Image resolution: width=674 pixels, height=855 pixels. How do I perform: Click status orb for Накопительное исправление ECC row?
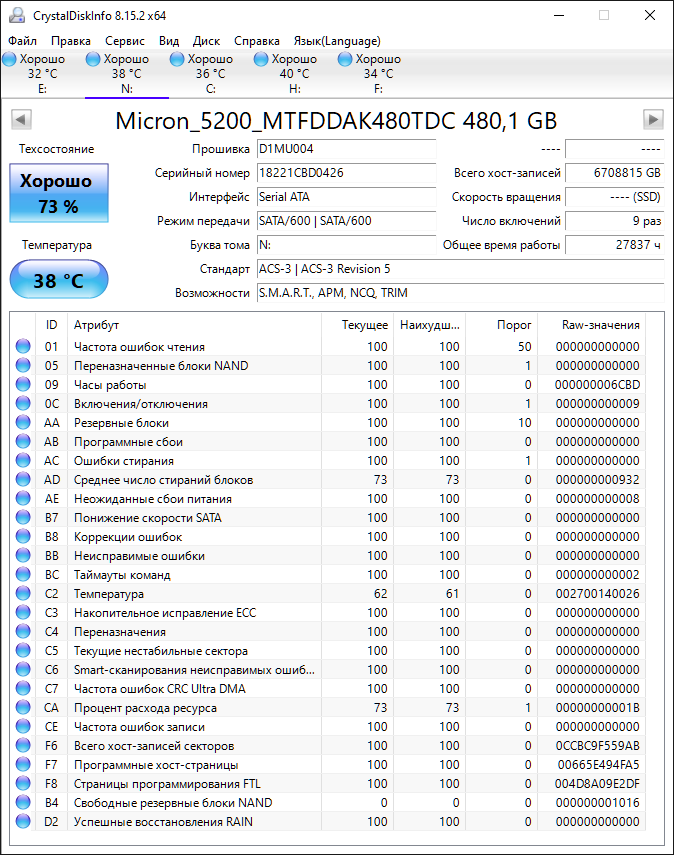(x=23, y=612)
